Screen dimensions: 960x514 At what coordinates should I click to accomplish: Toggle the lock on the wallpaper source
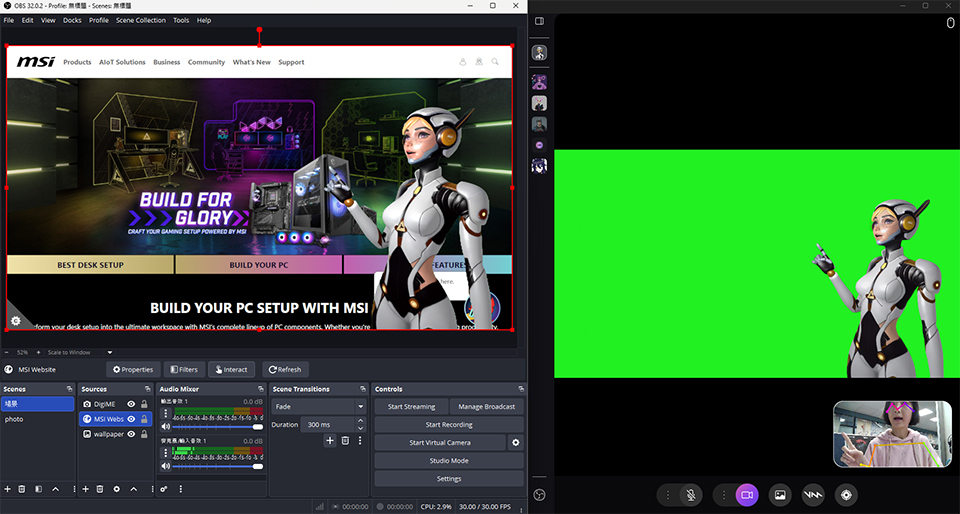144,434
